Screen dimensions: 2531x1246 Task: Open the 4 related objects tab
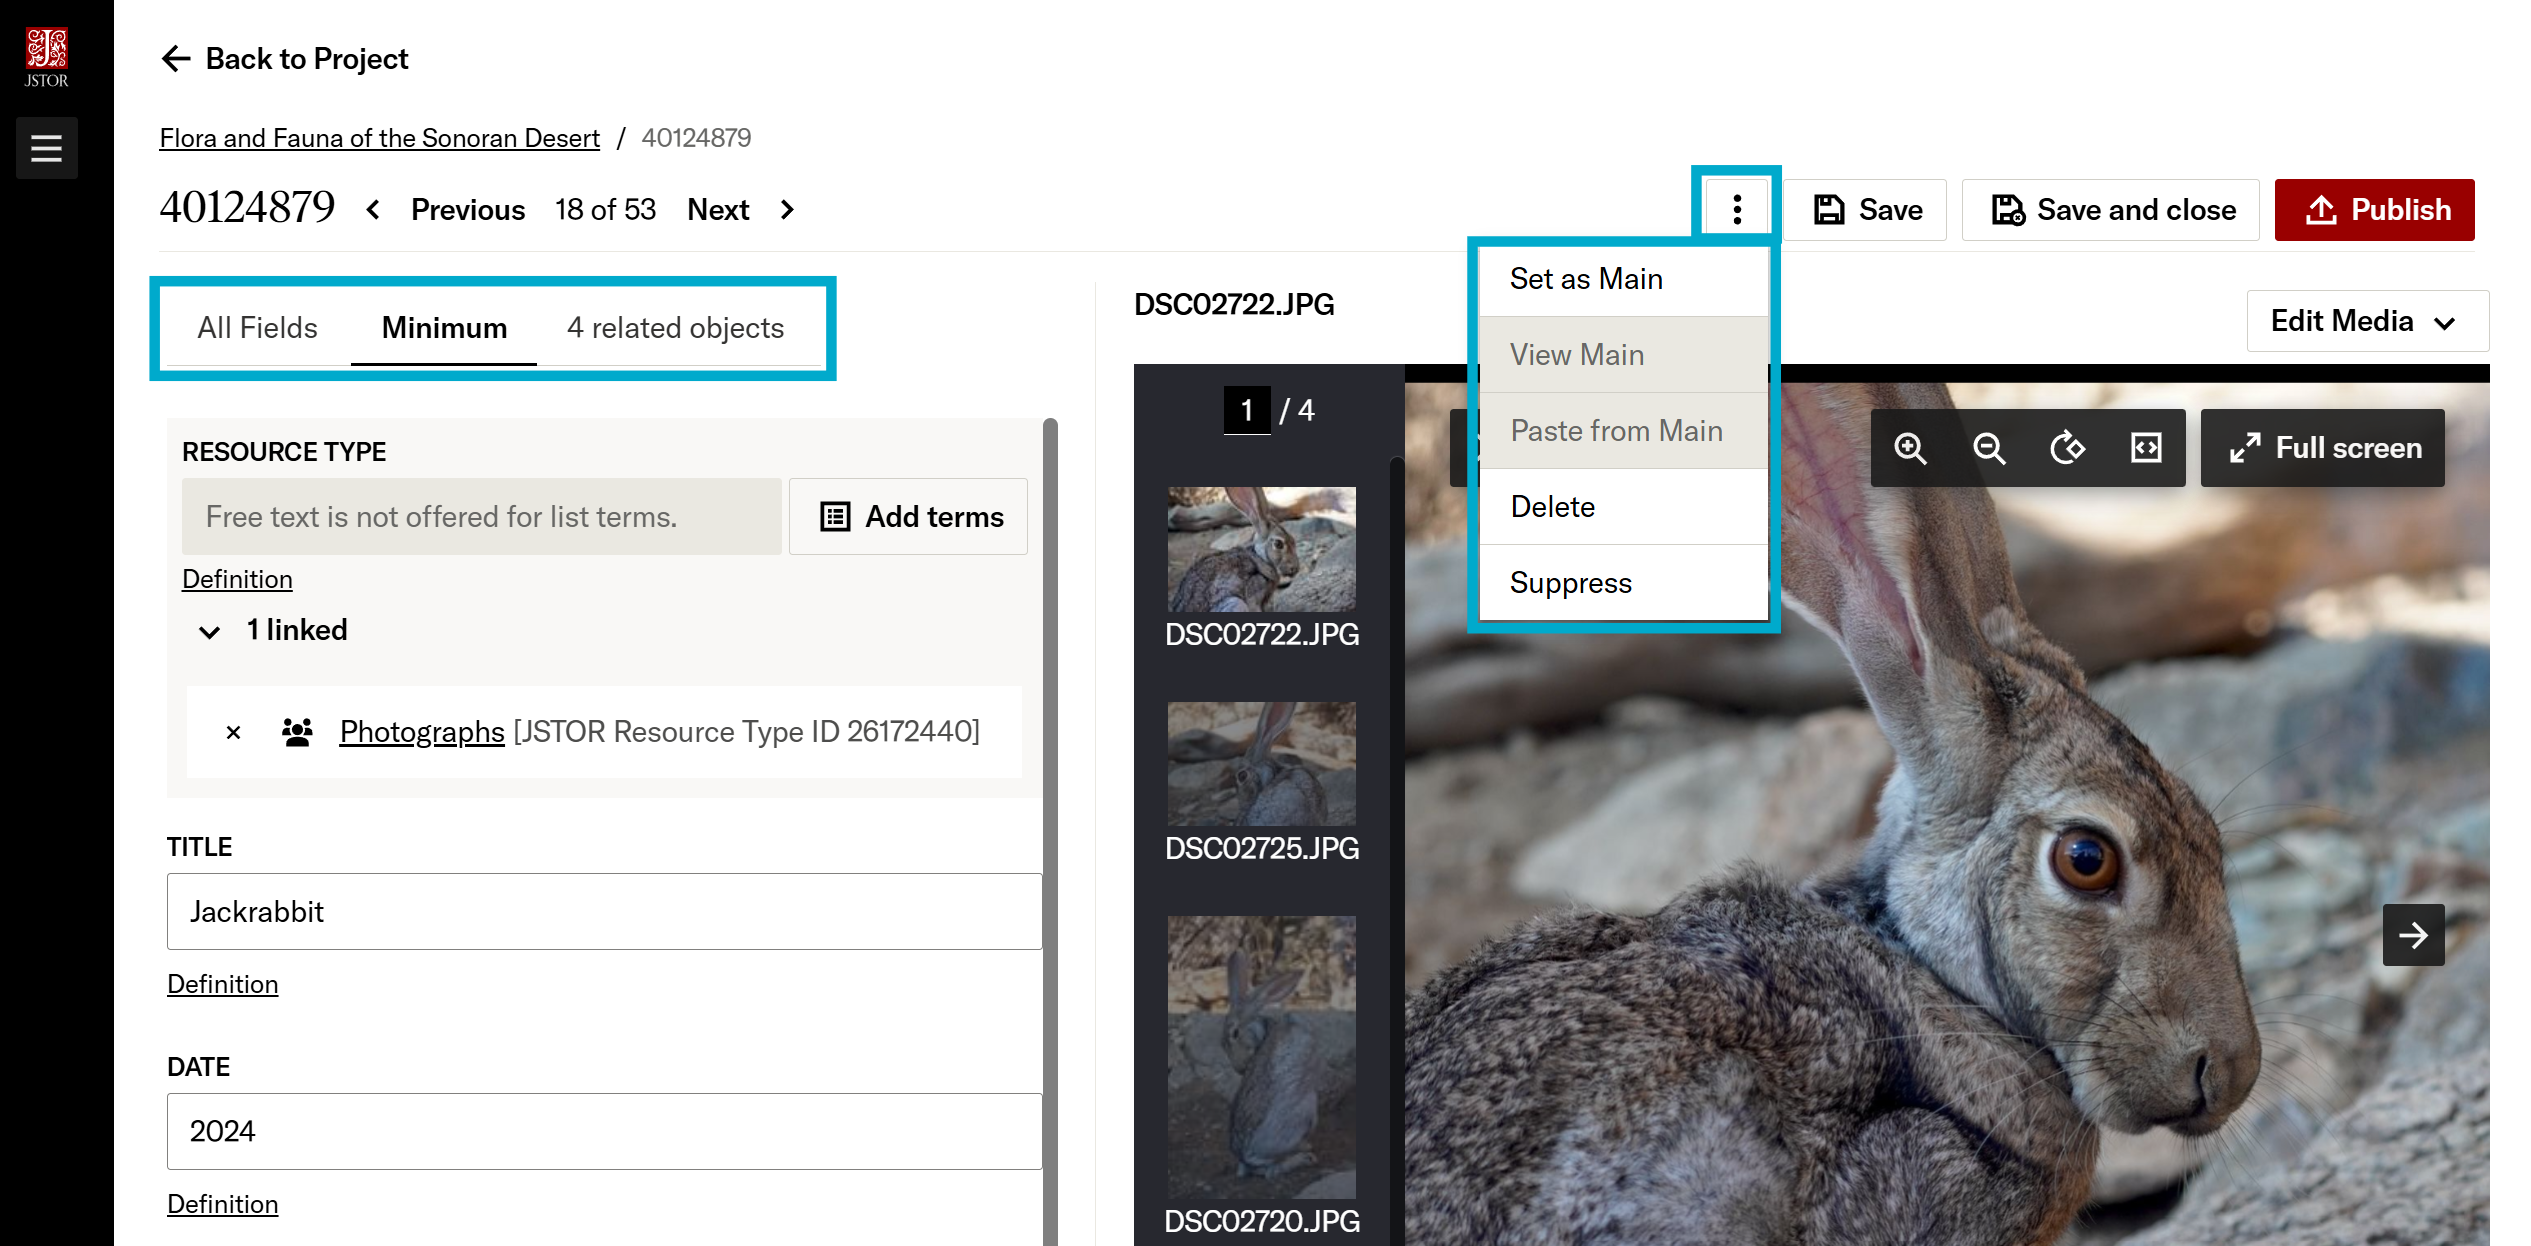(x=675, y=328)
